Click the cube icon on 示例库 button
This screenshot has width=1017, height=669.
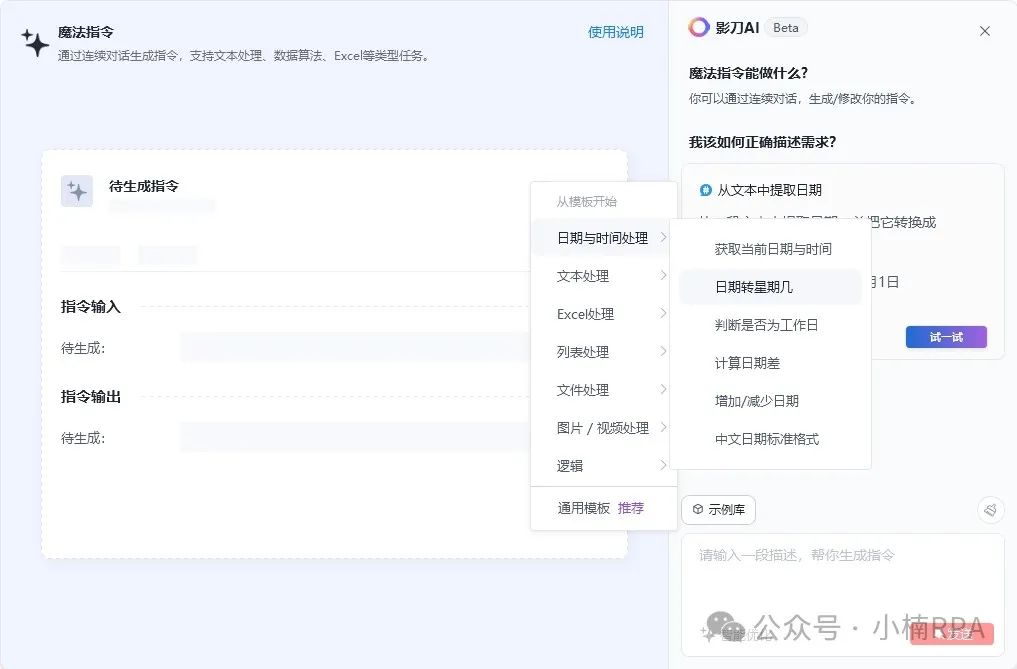pos(697,510)
